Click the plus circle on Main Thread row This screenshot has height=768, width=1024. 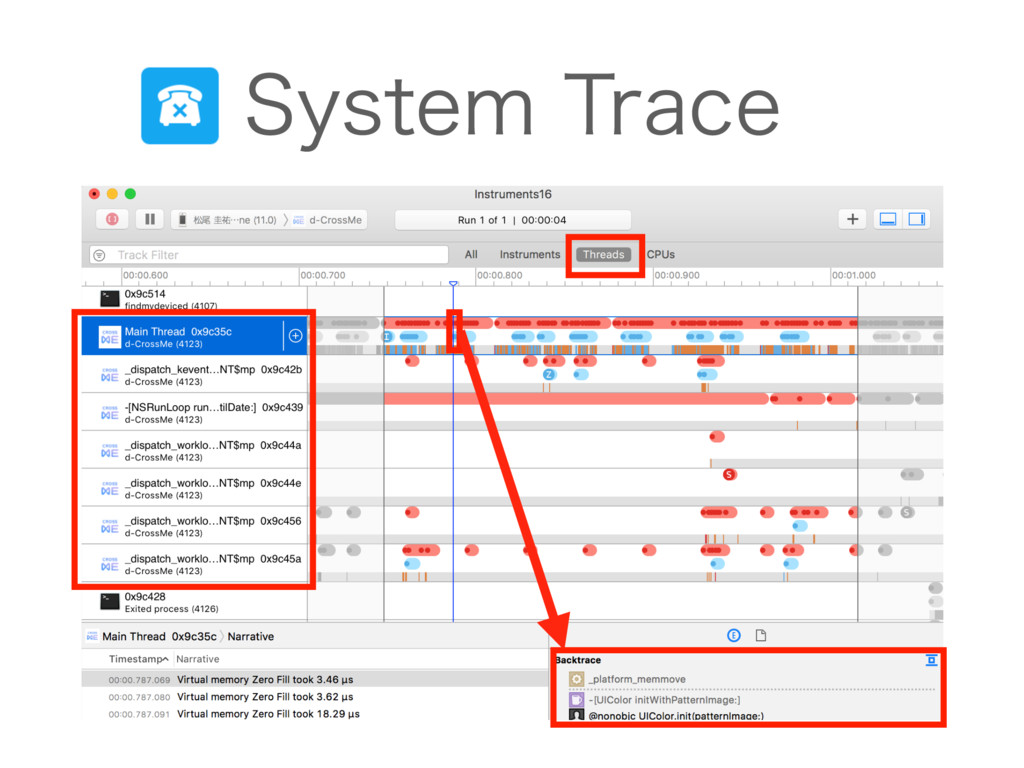click(x=295, y=336)
